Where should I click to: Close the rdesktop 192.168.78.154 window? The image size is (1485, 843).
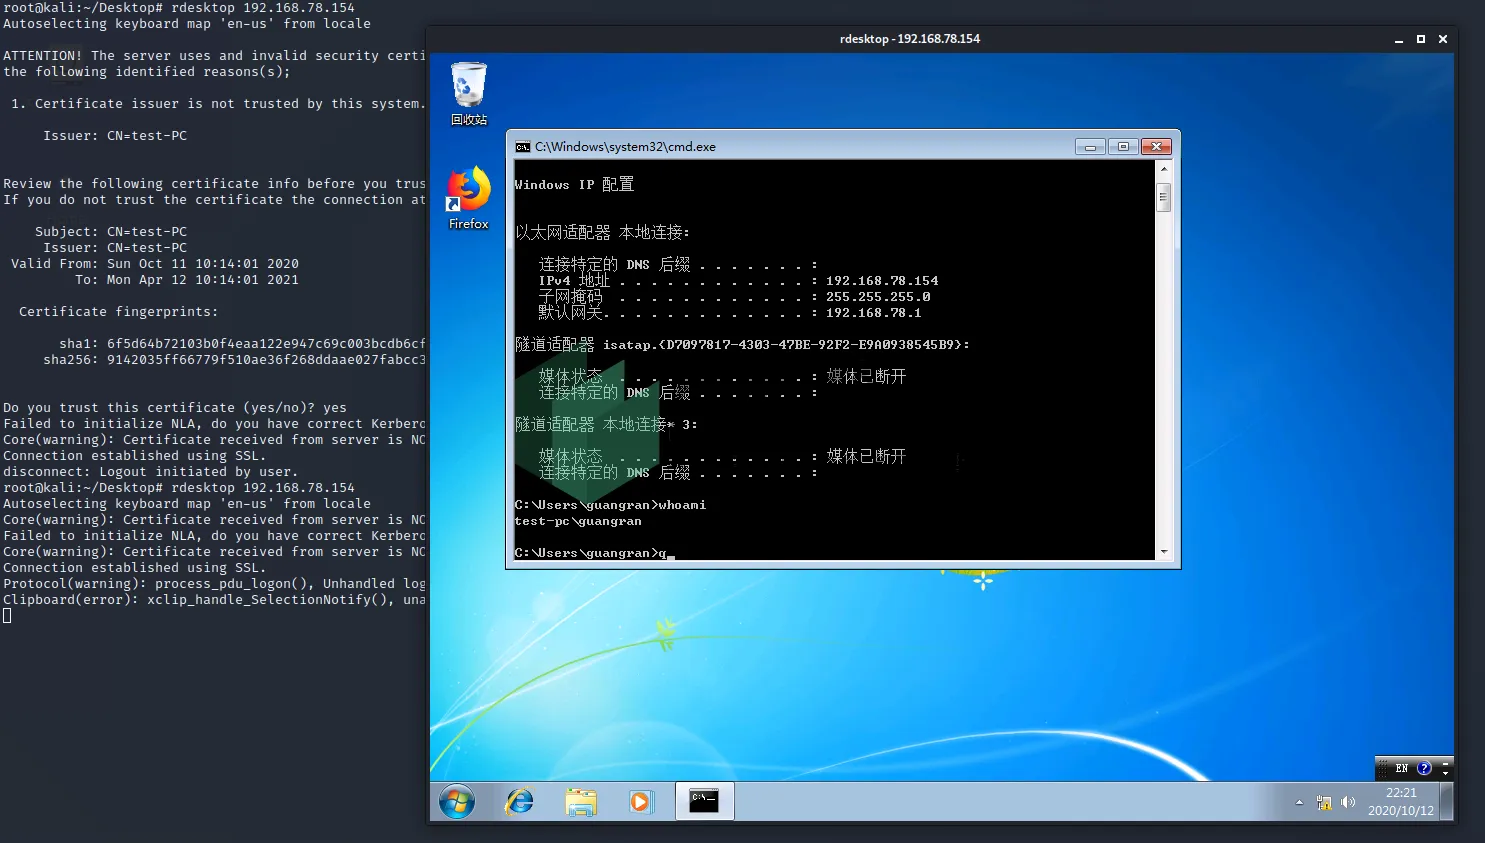1443,39
